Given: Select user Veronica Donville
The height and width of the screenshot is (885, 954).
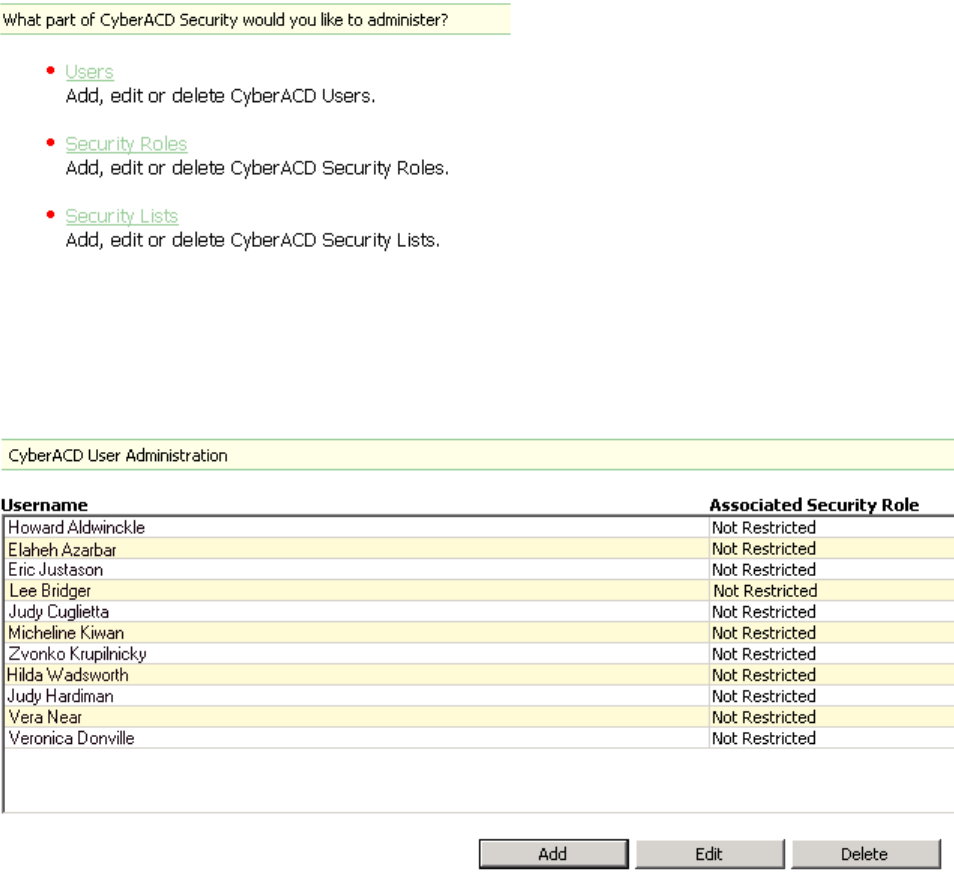Looking at the screenshot, I should [71, 738].
